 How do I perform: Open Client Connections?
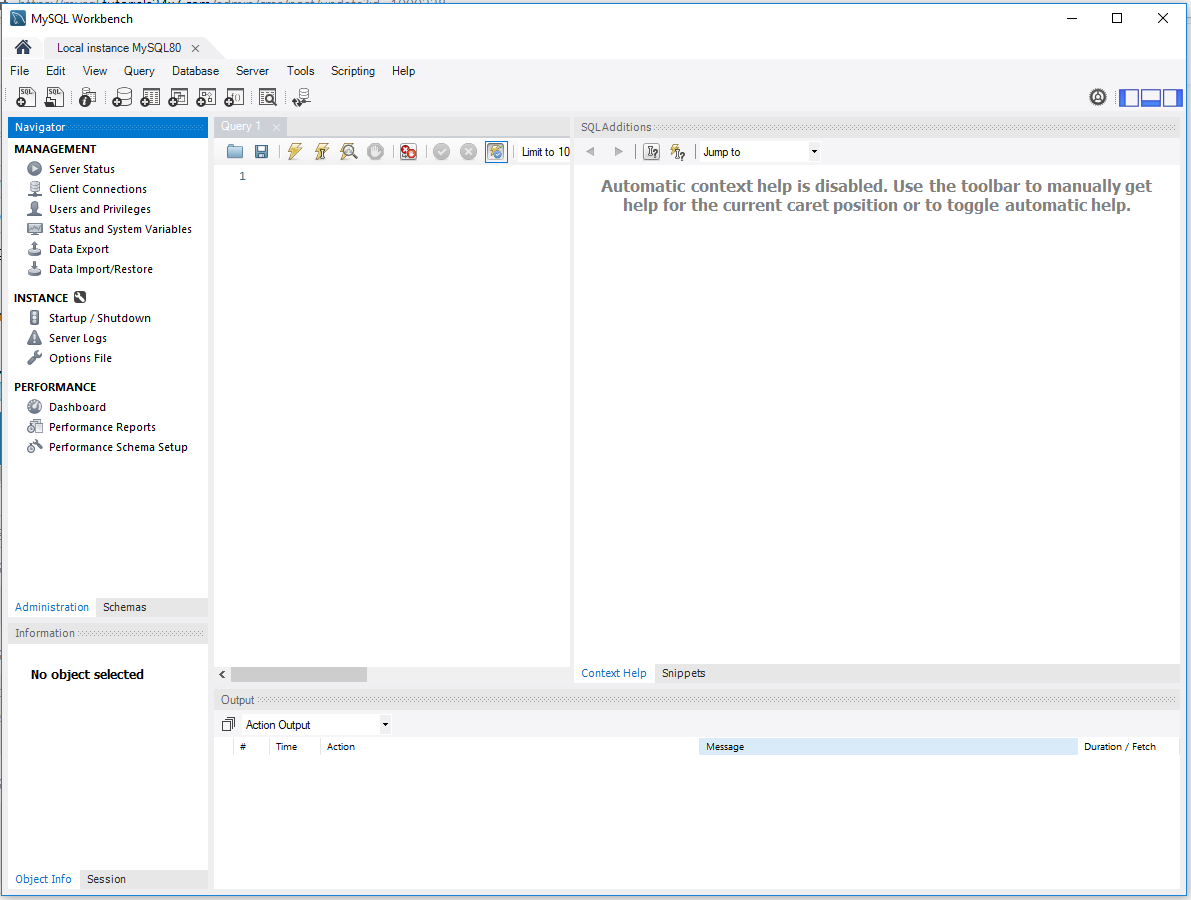coord(98,189)
